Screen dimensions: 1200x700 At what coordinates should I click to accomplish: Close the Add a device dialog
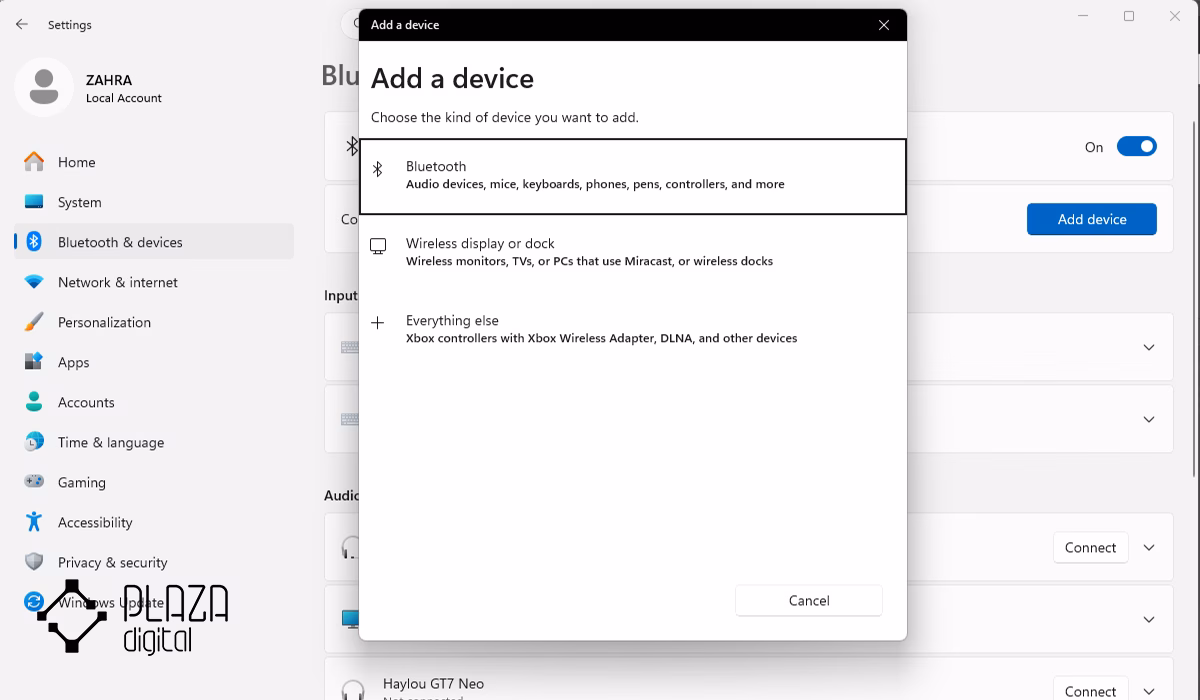coord(884,25)
